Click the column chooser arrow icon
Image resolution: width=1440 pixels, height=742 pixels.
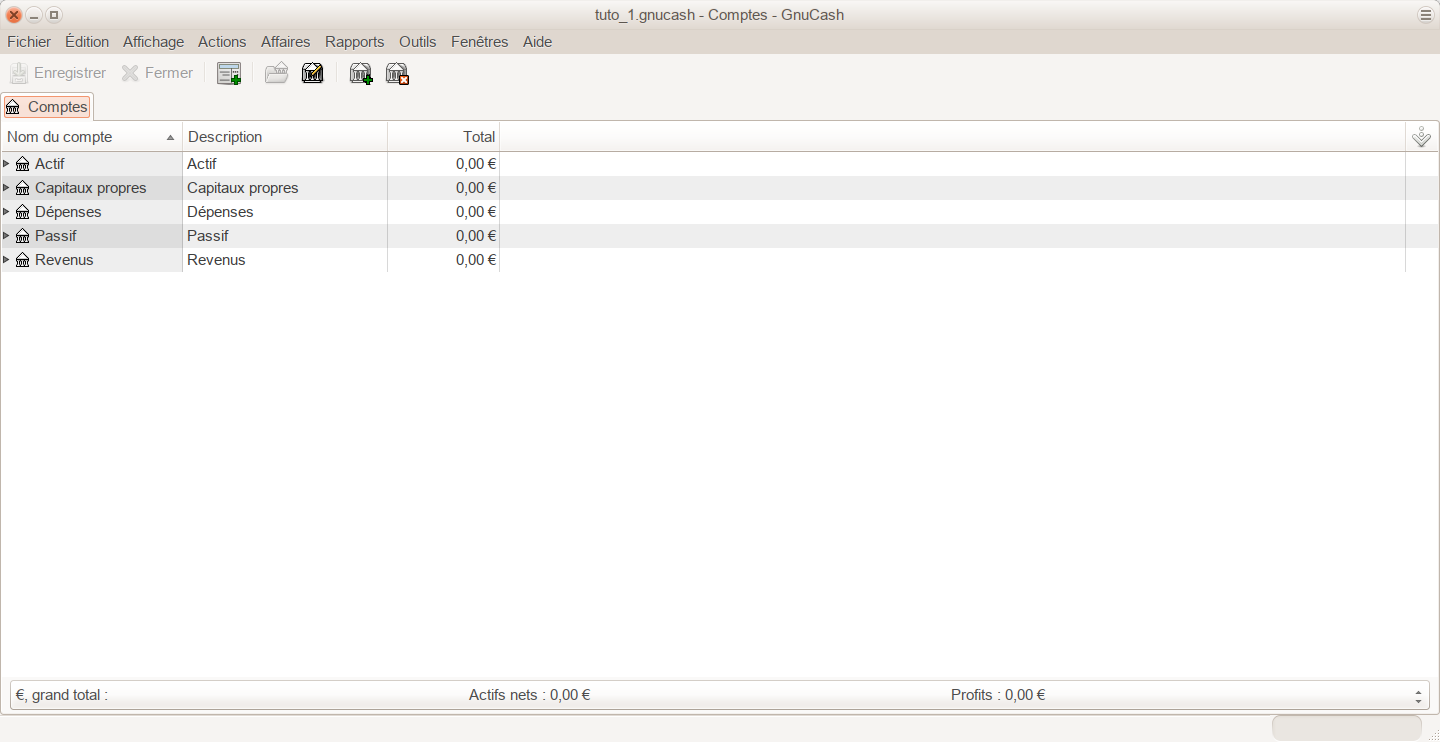pos(1421,137)
